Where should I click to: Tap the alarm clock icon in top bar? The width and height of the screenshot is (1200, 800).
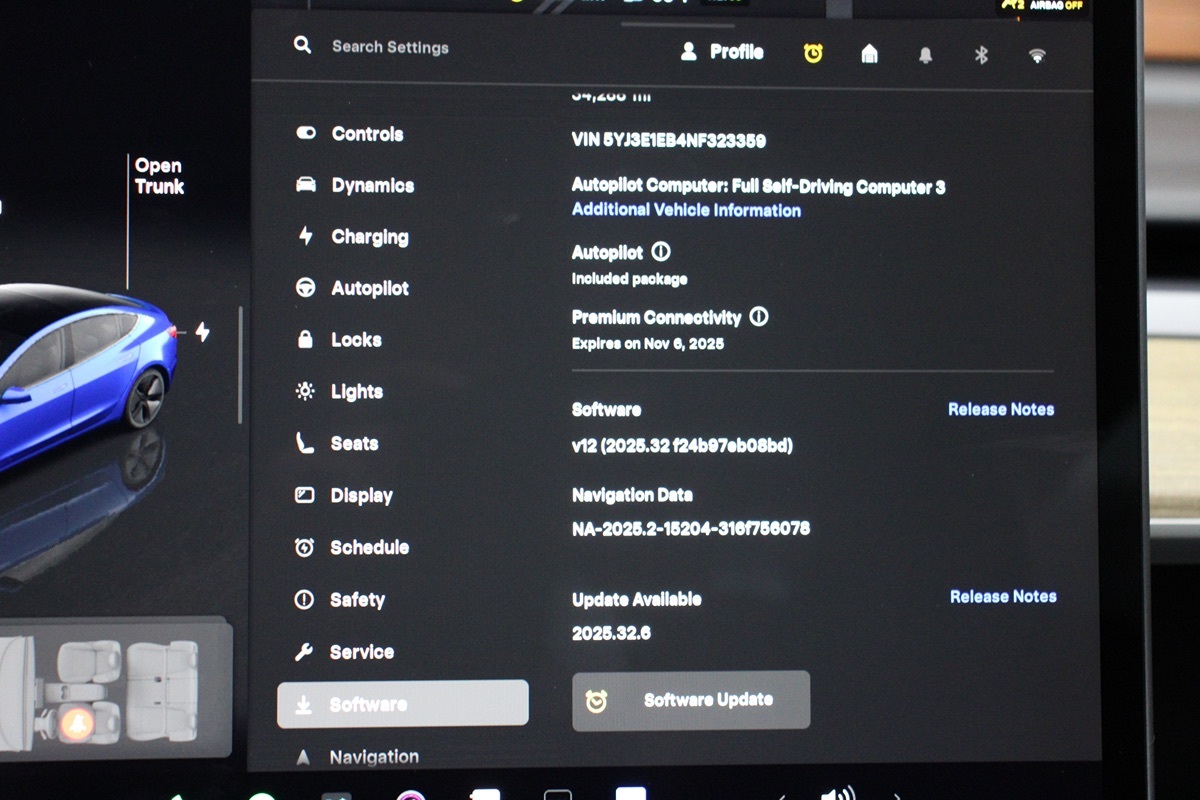coord(813,53)
